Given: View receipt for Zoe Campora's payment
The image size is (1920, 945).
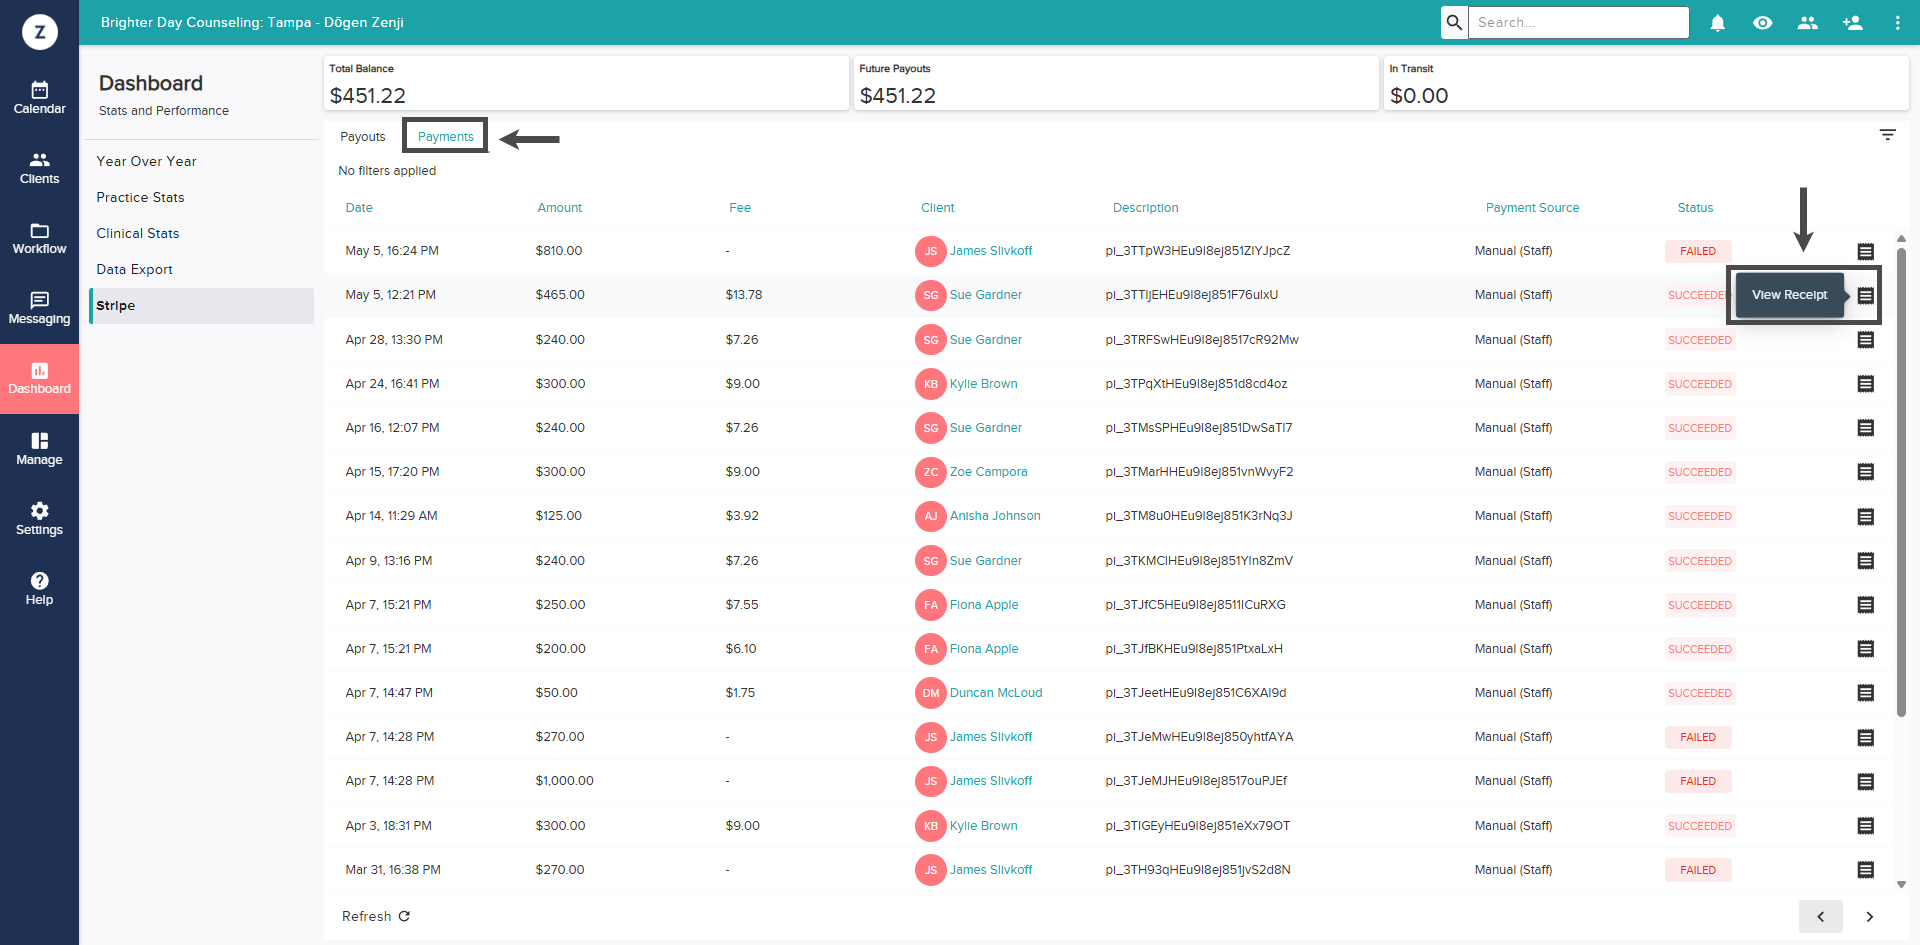Looking at the screenshot, I should coord(1866,472).
